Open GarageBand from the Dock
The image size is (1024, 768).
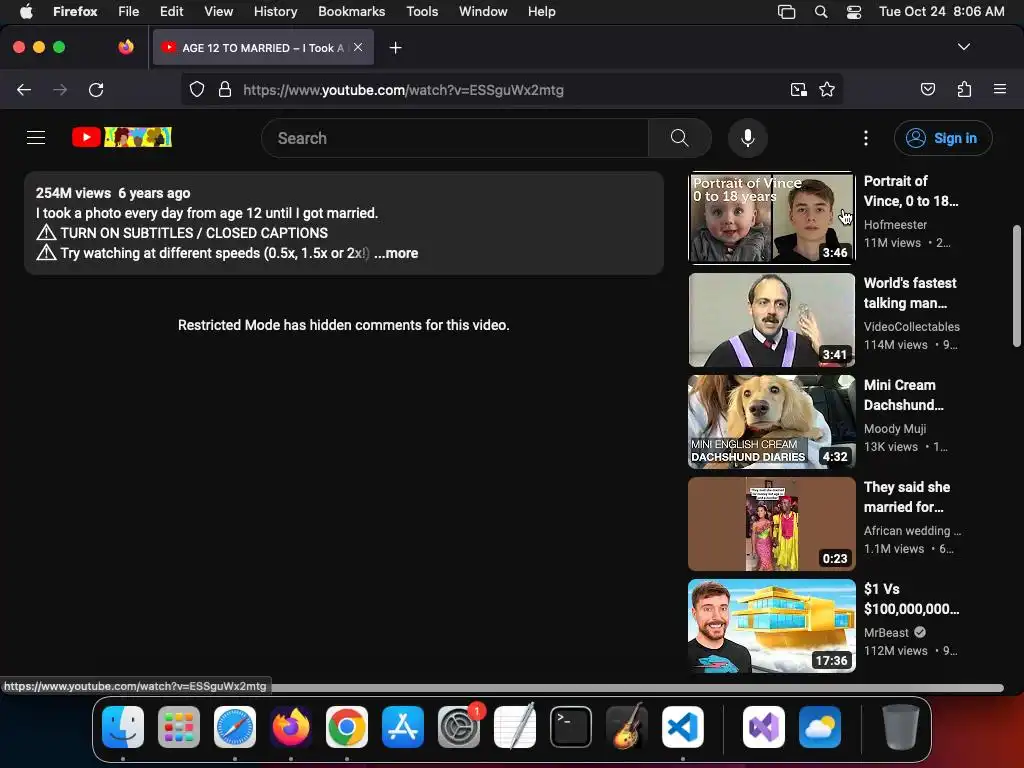[627, 727]
